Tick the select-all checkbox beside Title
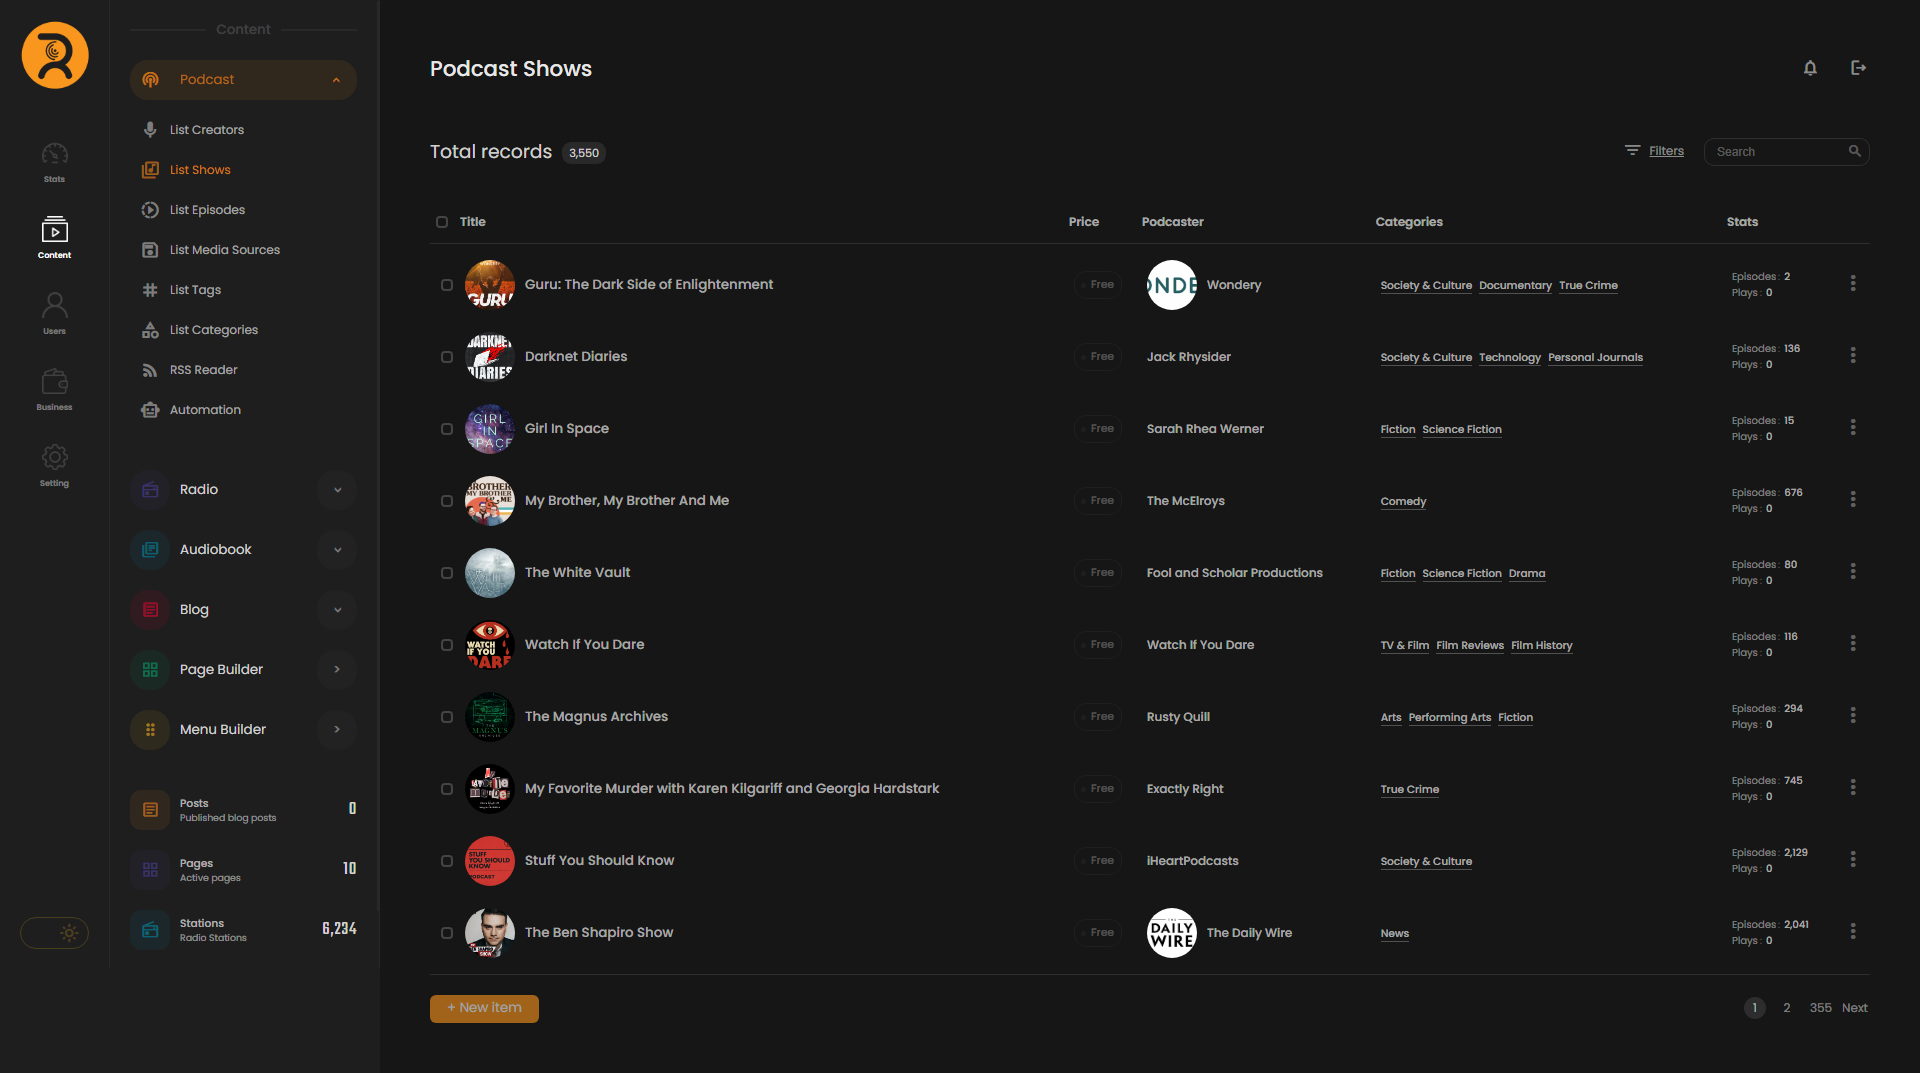This screenshot has height=1073, width=1920. pos(442,222)
